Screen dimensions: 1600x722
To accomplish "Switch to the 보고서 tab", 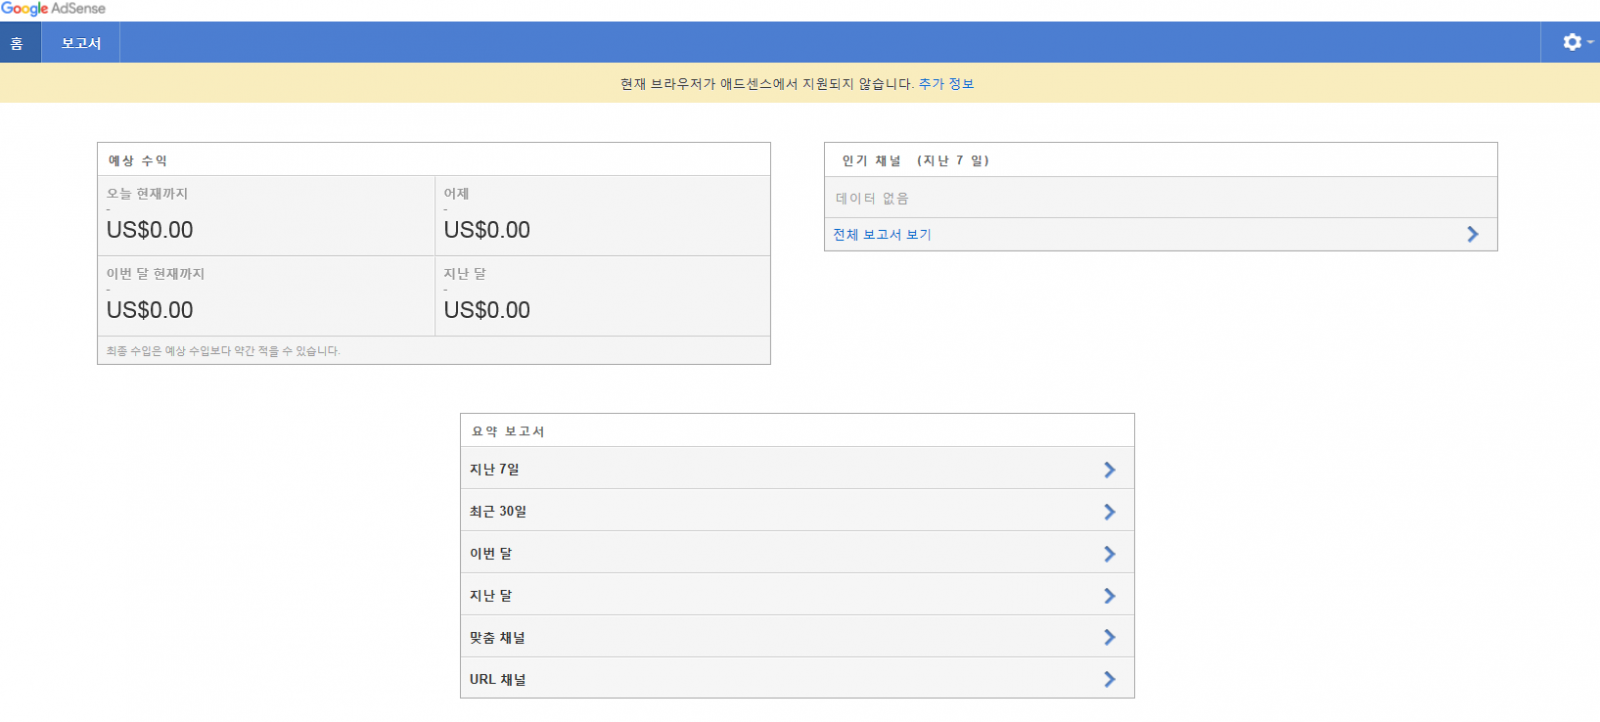I will 81,43.
